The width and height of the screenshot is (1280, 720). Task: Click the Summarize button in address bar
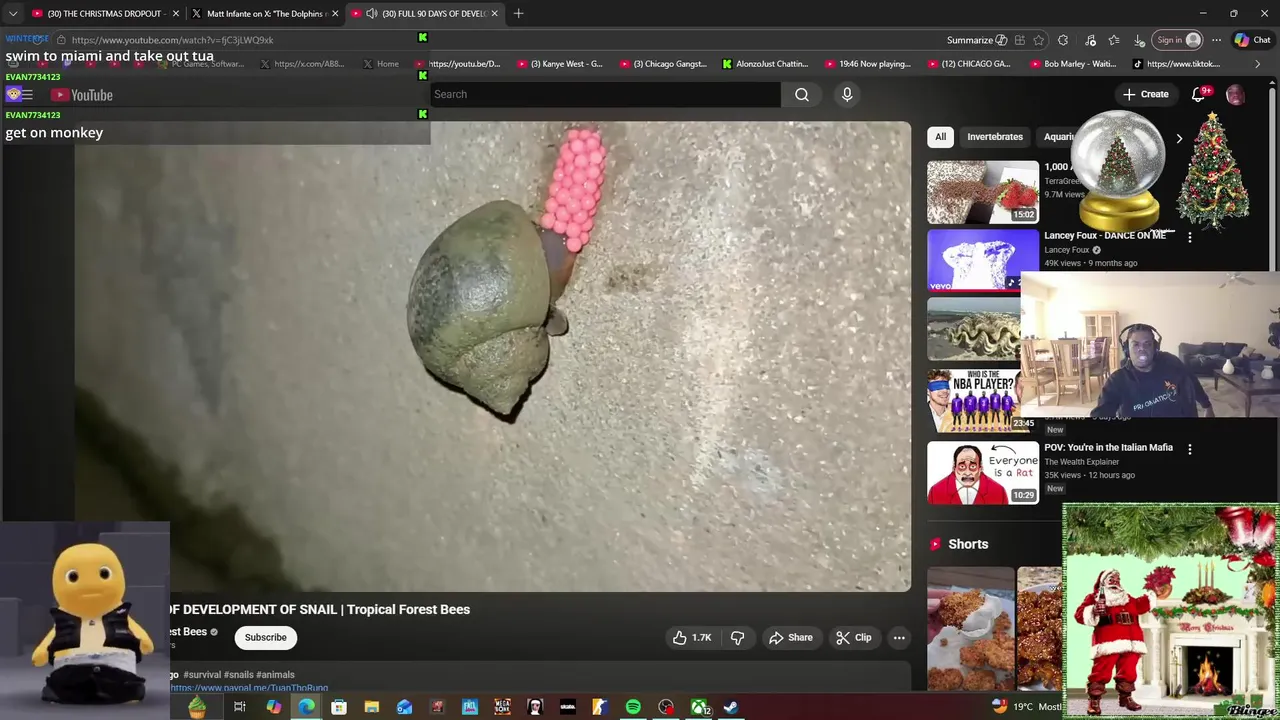(977, 40)
